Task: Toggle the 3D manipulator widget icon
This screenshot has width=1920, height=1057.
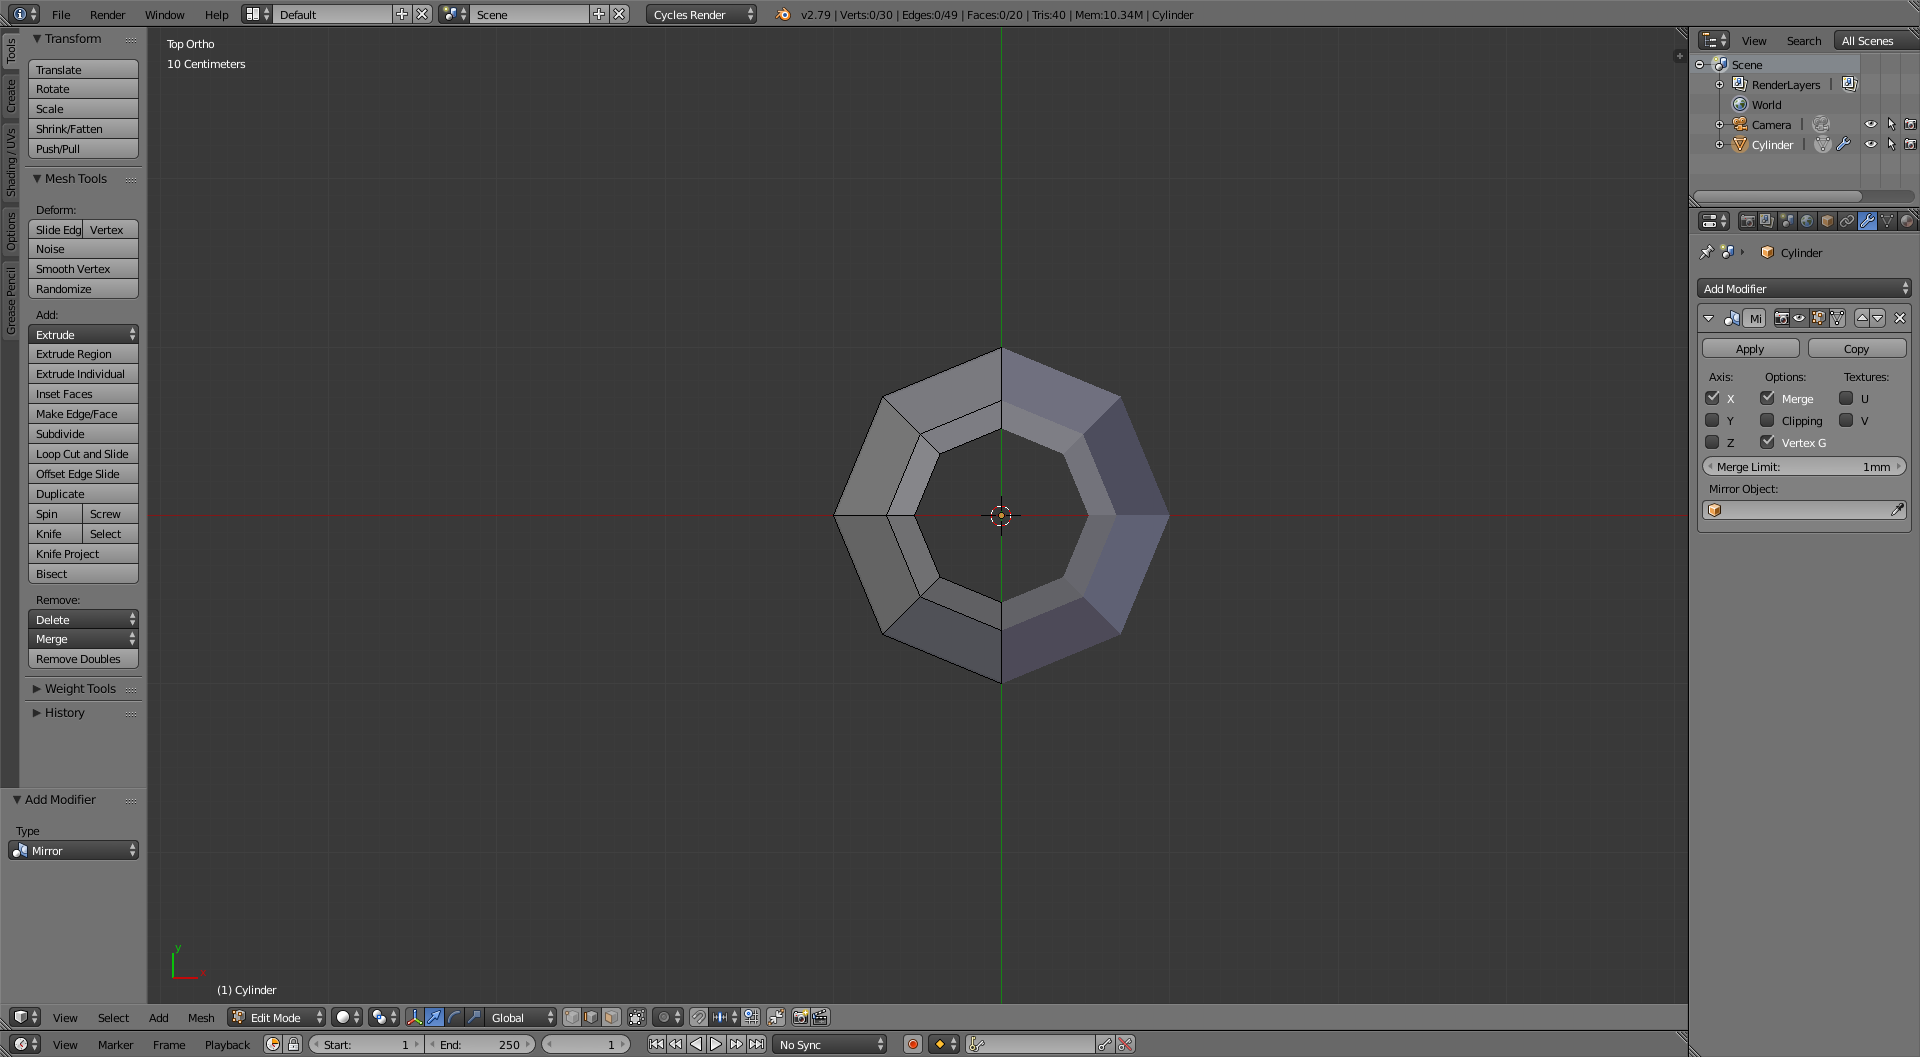Action: click(x=414, y=1017)
